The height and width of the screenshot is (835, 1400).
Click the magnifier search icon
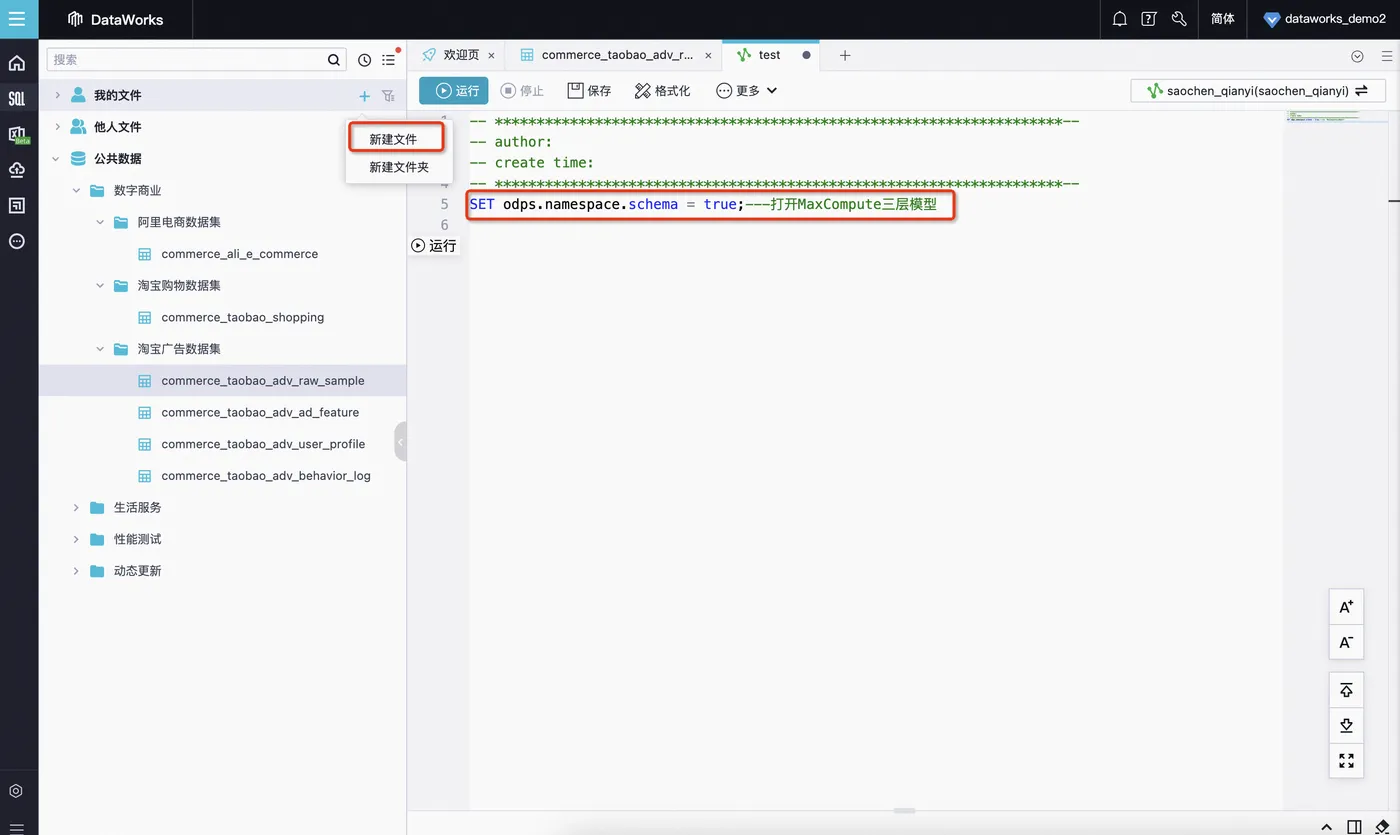click(x=334, y=60)
